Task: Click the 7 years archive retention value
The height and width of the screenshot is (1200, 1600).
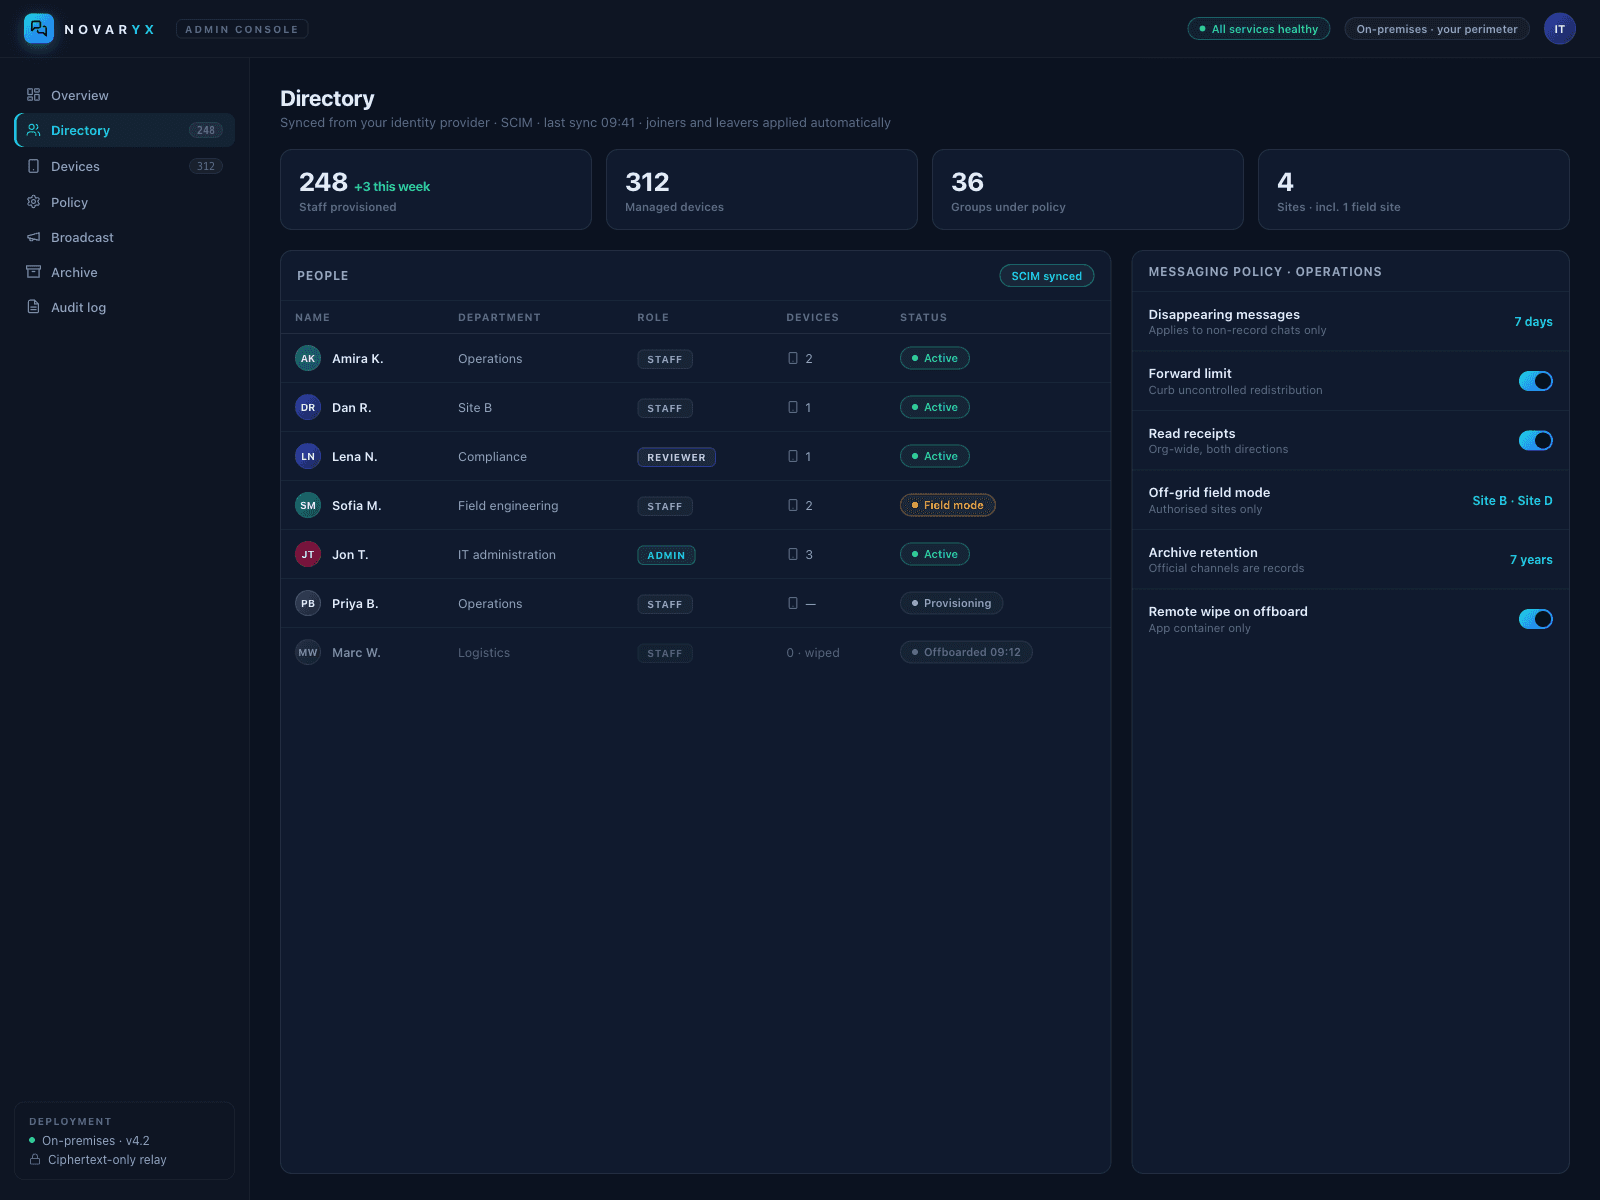Action: tap(1531, 560)
